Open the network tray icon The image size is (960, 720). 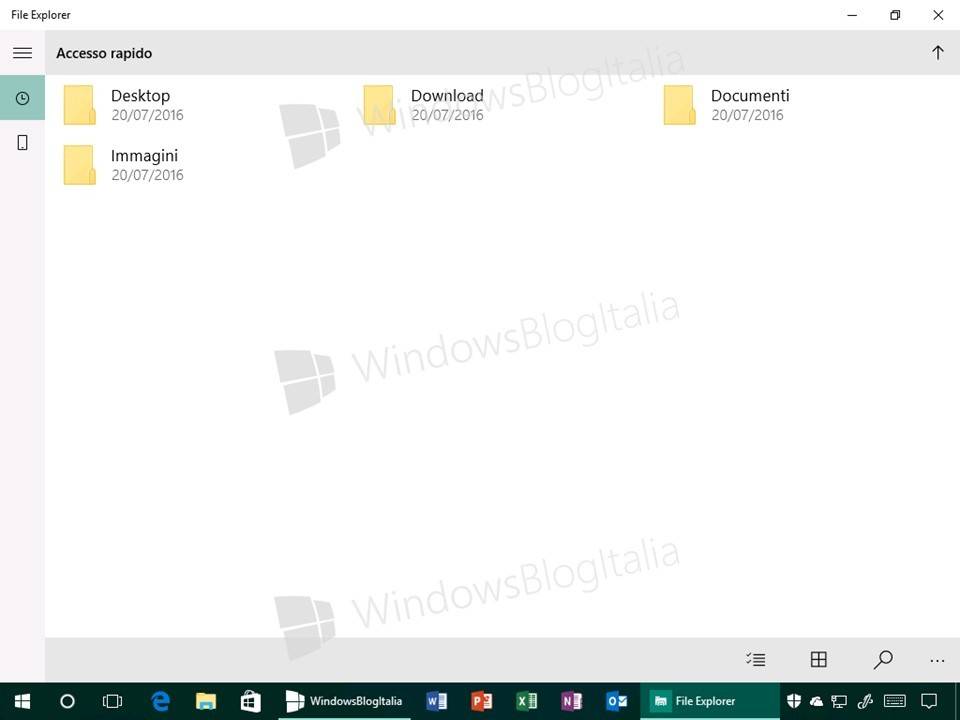point(839,702)
